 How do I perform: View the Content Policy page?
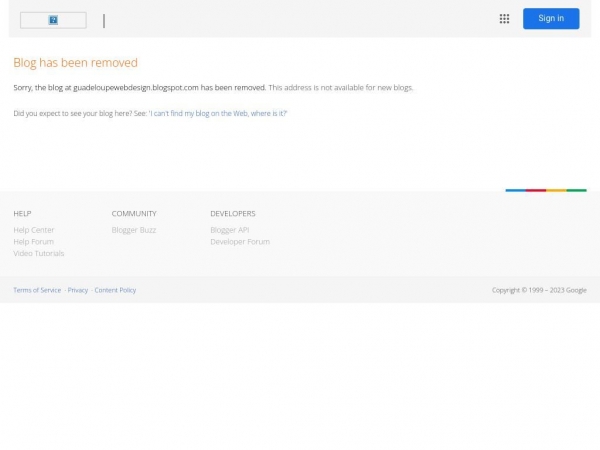115,290
